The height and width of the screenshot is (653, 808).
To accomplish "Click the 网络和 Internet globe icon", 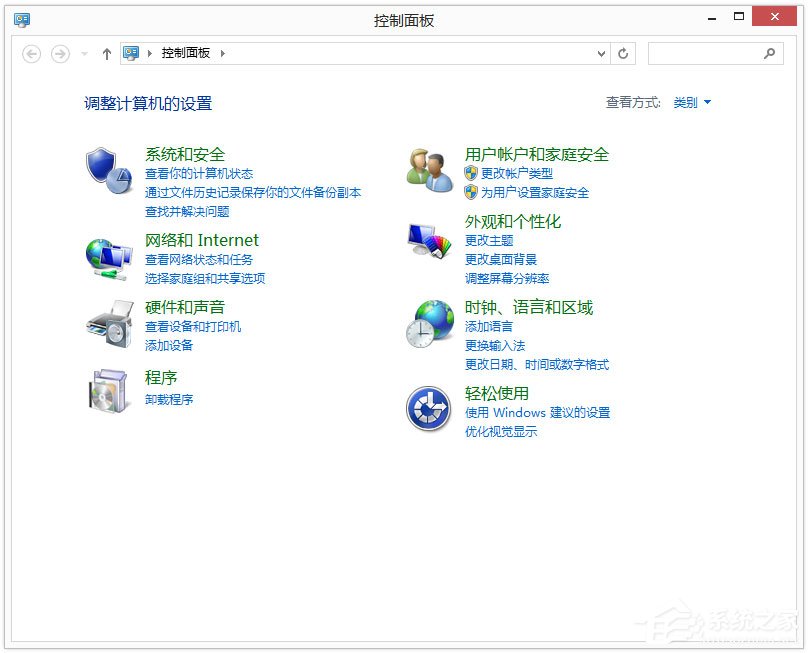I will pyautogui.click(x=109, y=257).
